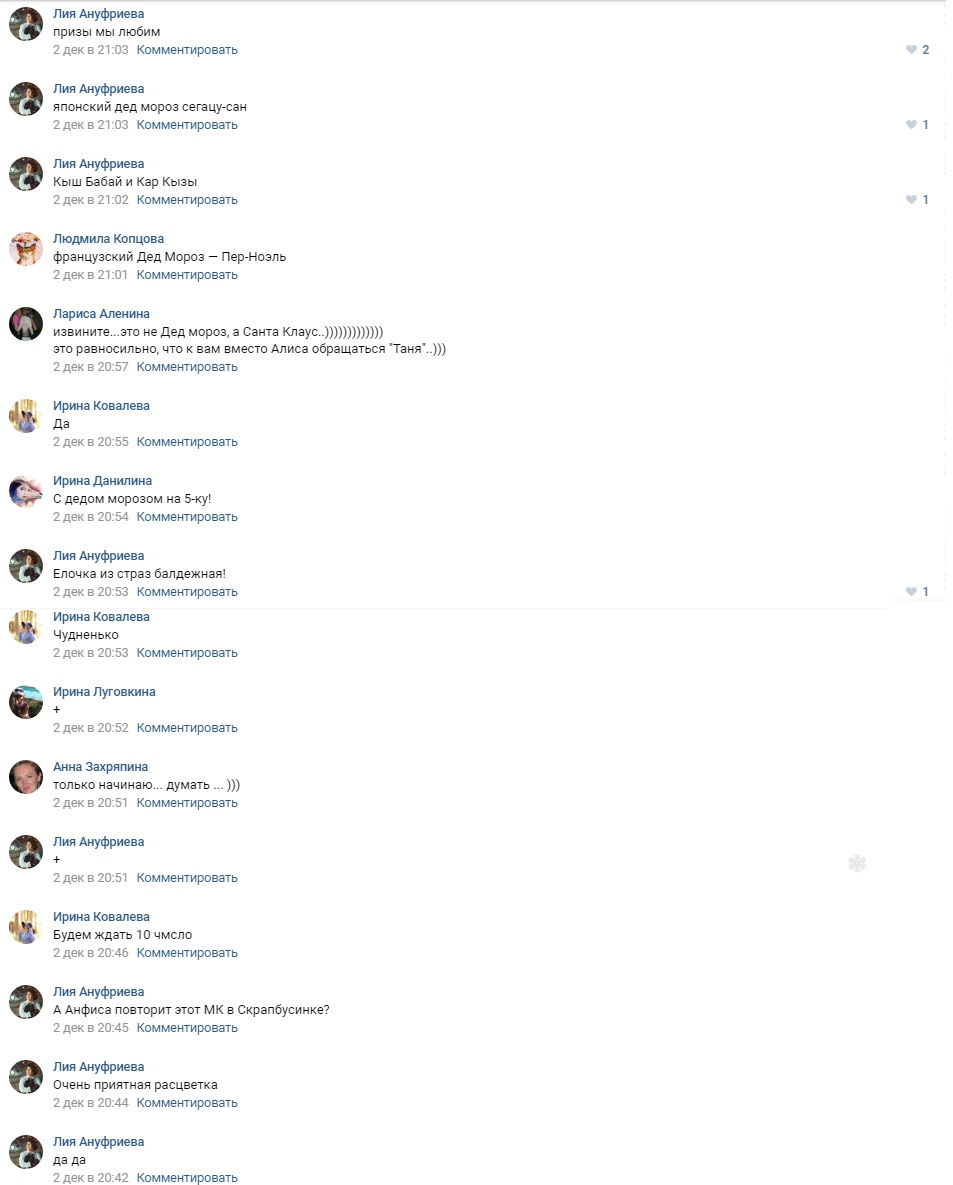The width and height of the screenshot is (953, 1185).
Task: Like the "Кыш Бабай и Кар Кызы" comment
Action: 911,200
